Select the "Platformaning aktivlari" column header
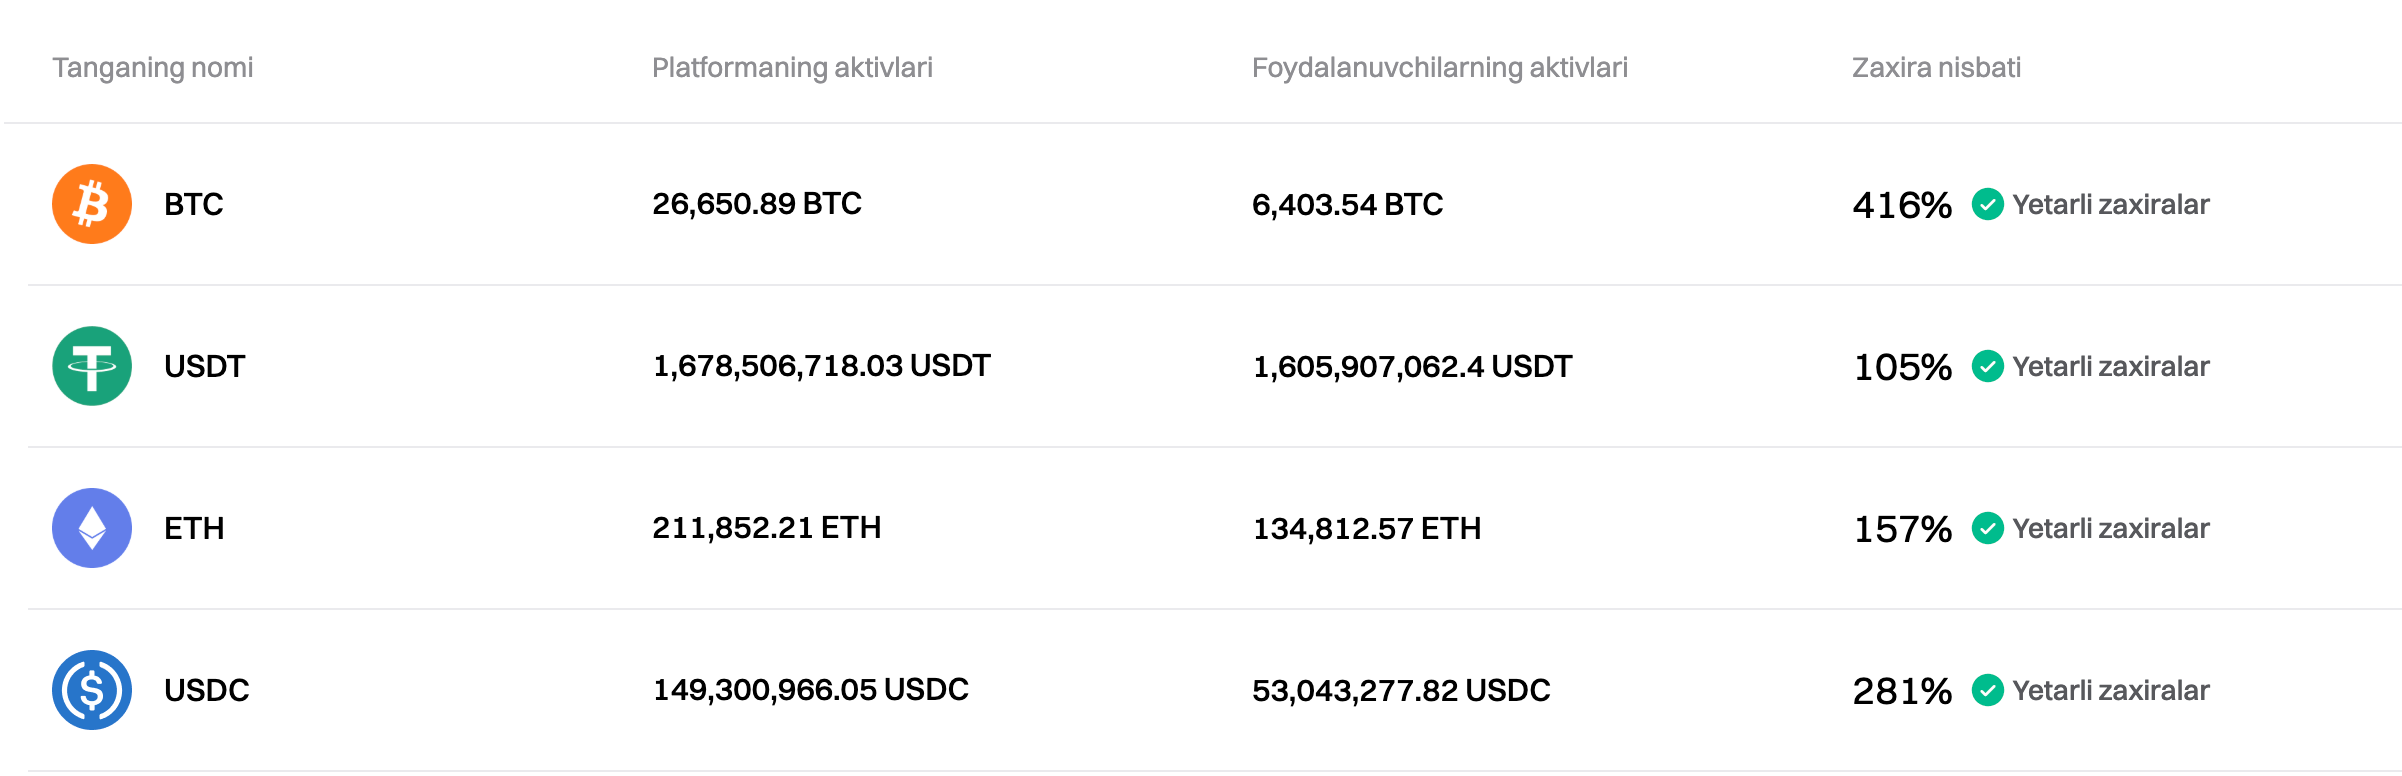This screenshot has height=776, width=2402. click(x=792, y=67)
